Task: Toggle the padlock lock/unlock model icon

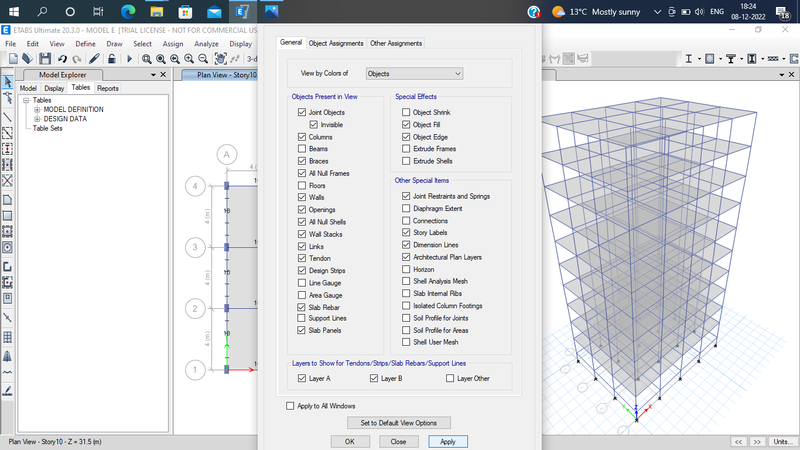Action: coord(112,59)
